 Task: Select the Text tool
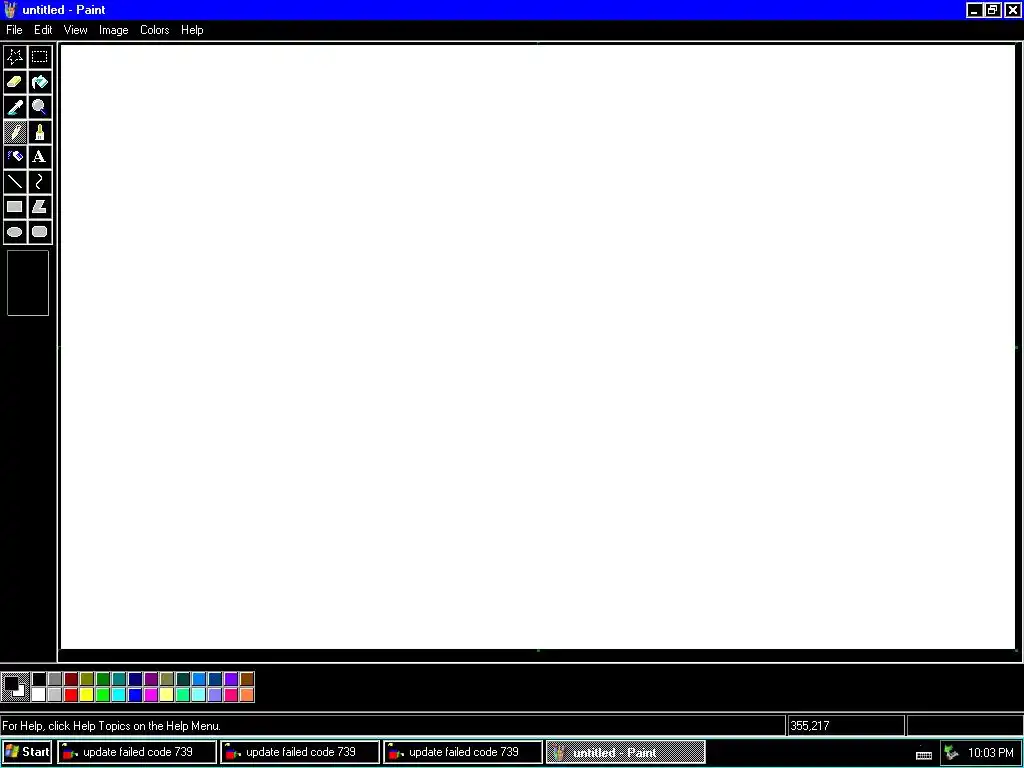pos(40,157)
